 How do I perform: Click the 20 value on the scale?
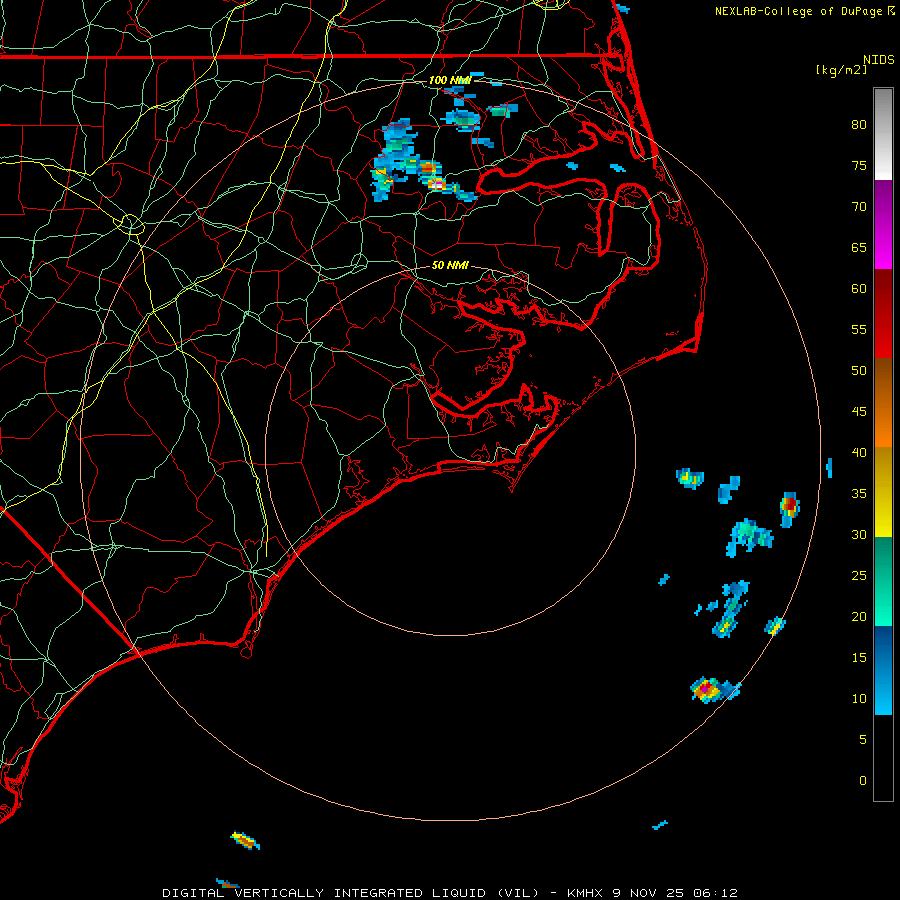coord(859,617)
